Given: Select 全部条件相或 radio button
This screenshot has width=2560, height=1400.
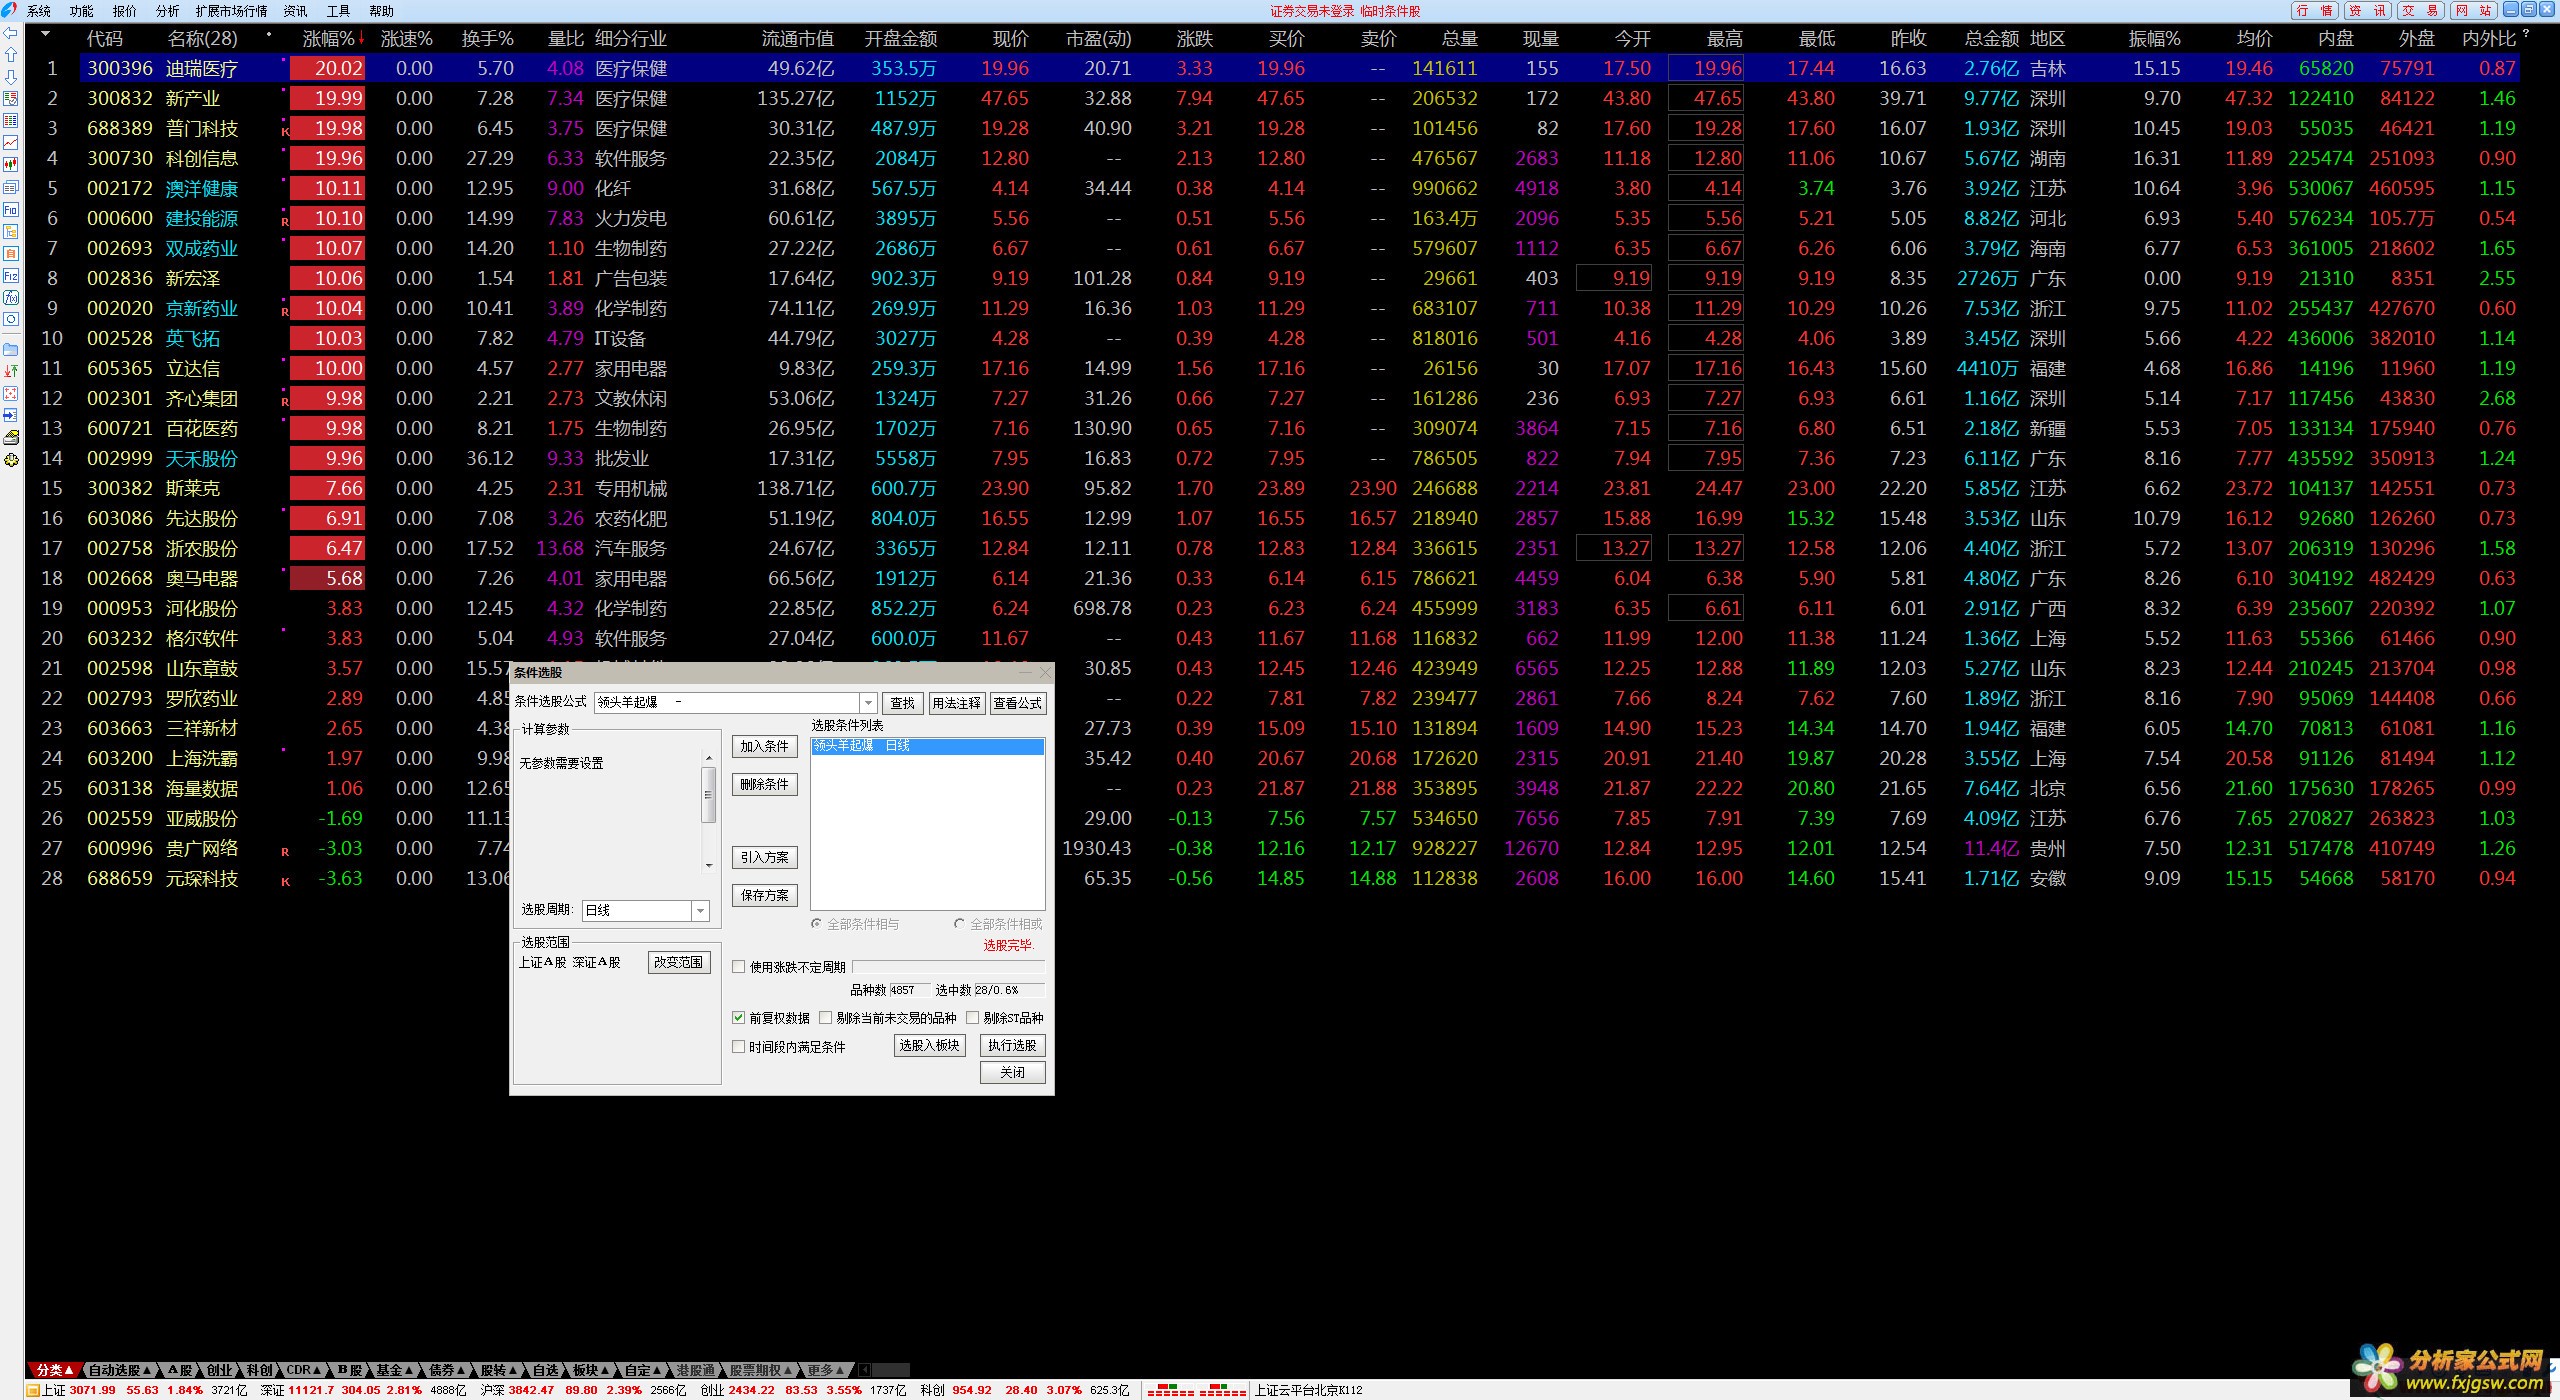Looking at the screenshot, I should (960, 924).
